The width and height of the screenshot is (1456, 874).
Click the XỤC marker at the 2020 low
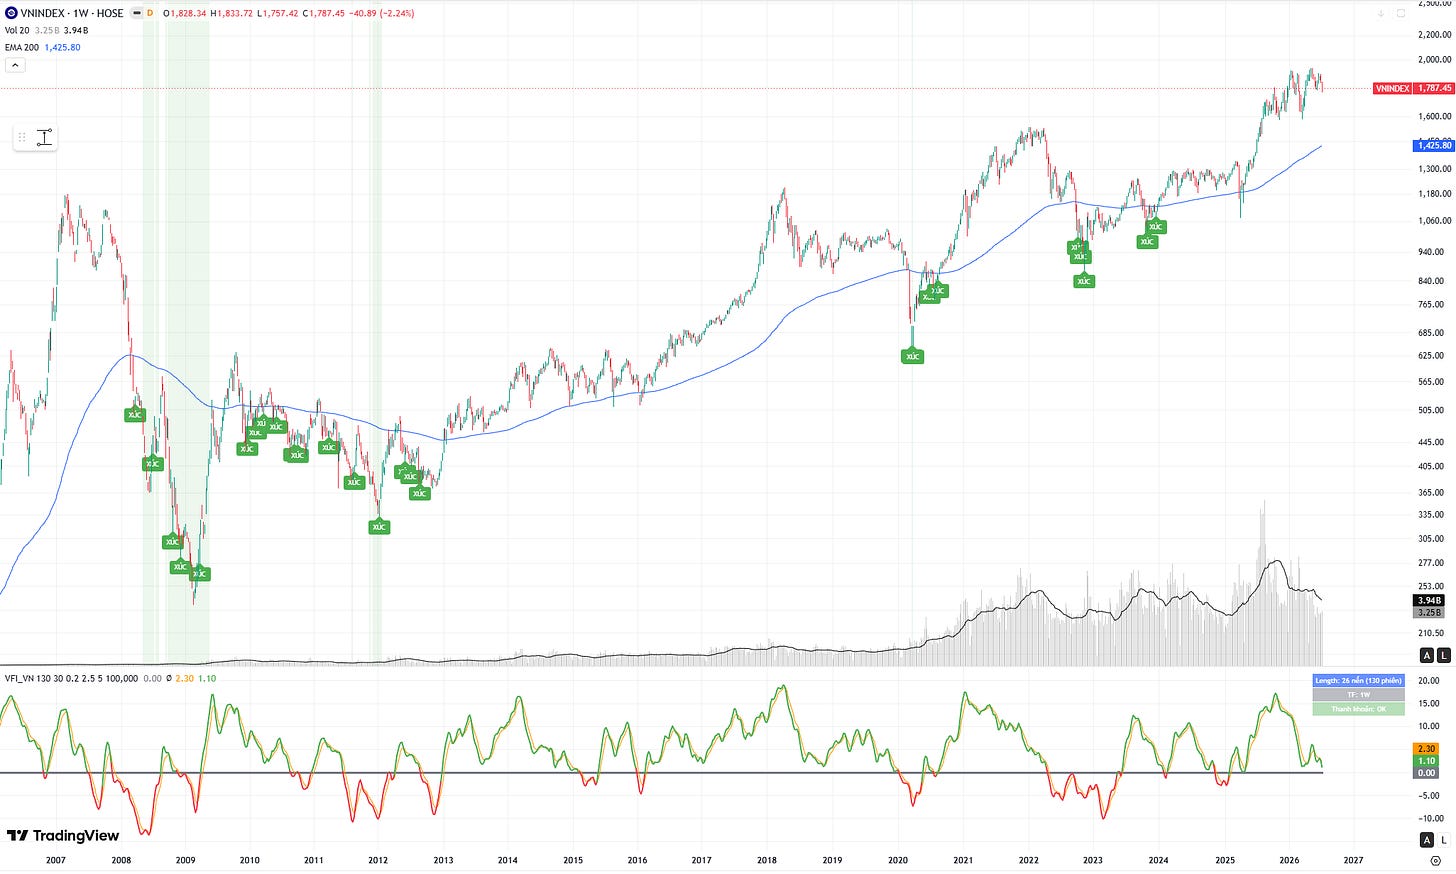pyautogui.click(x=912, y=355)
